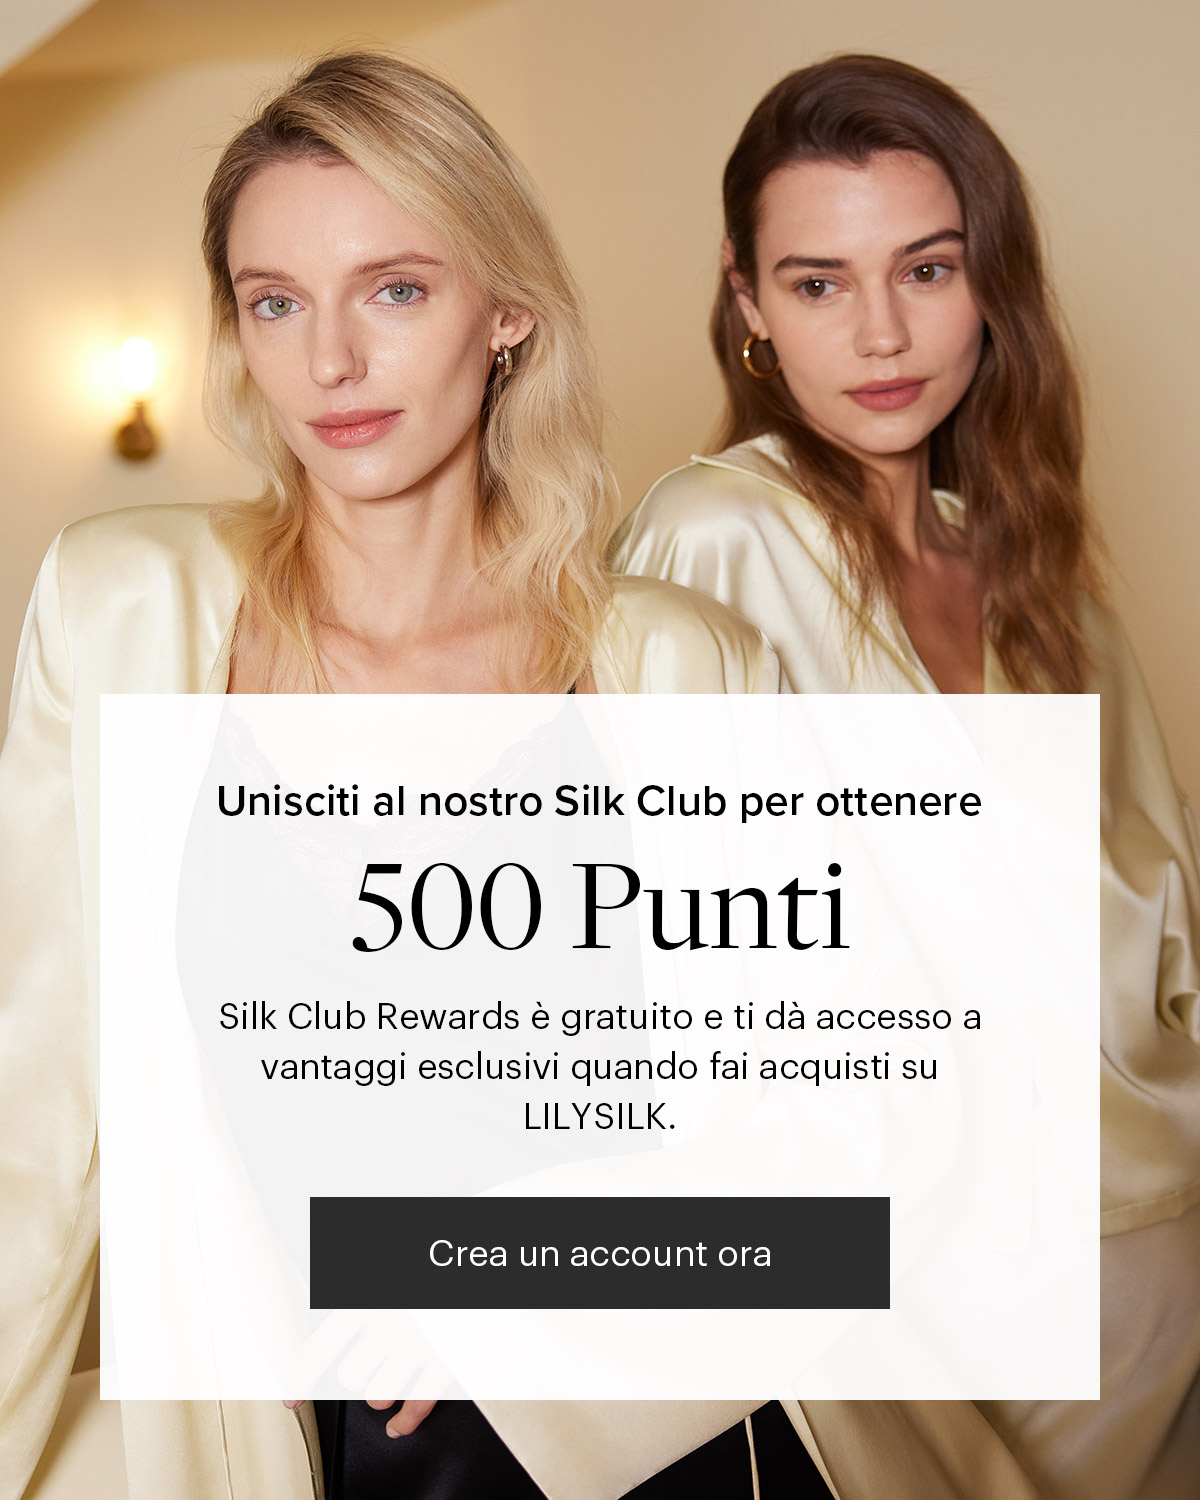
Task: Click the blonde model's hoop earring
Action: 503,358
